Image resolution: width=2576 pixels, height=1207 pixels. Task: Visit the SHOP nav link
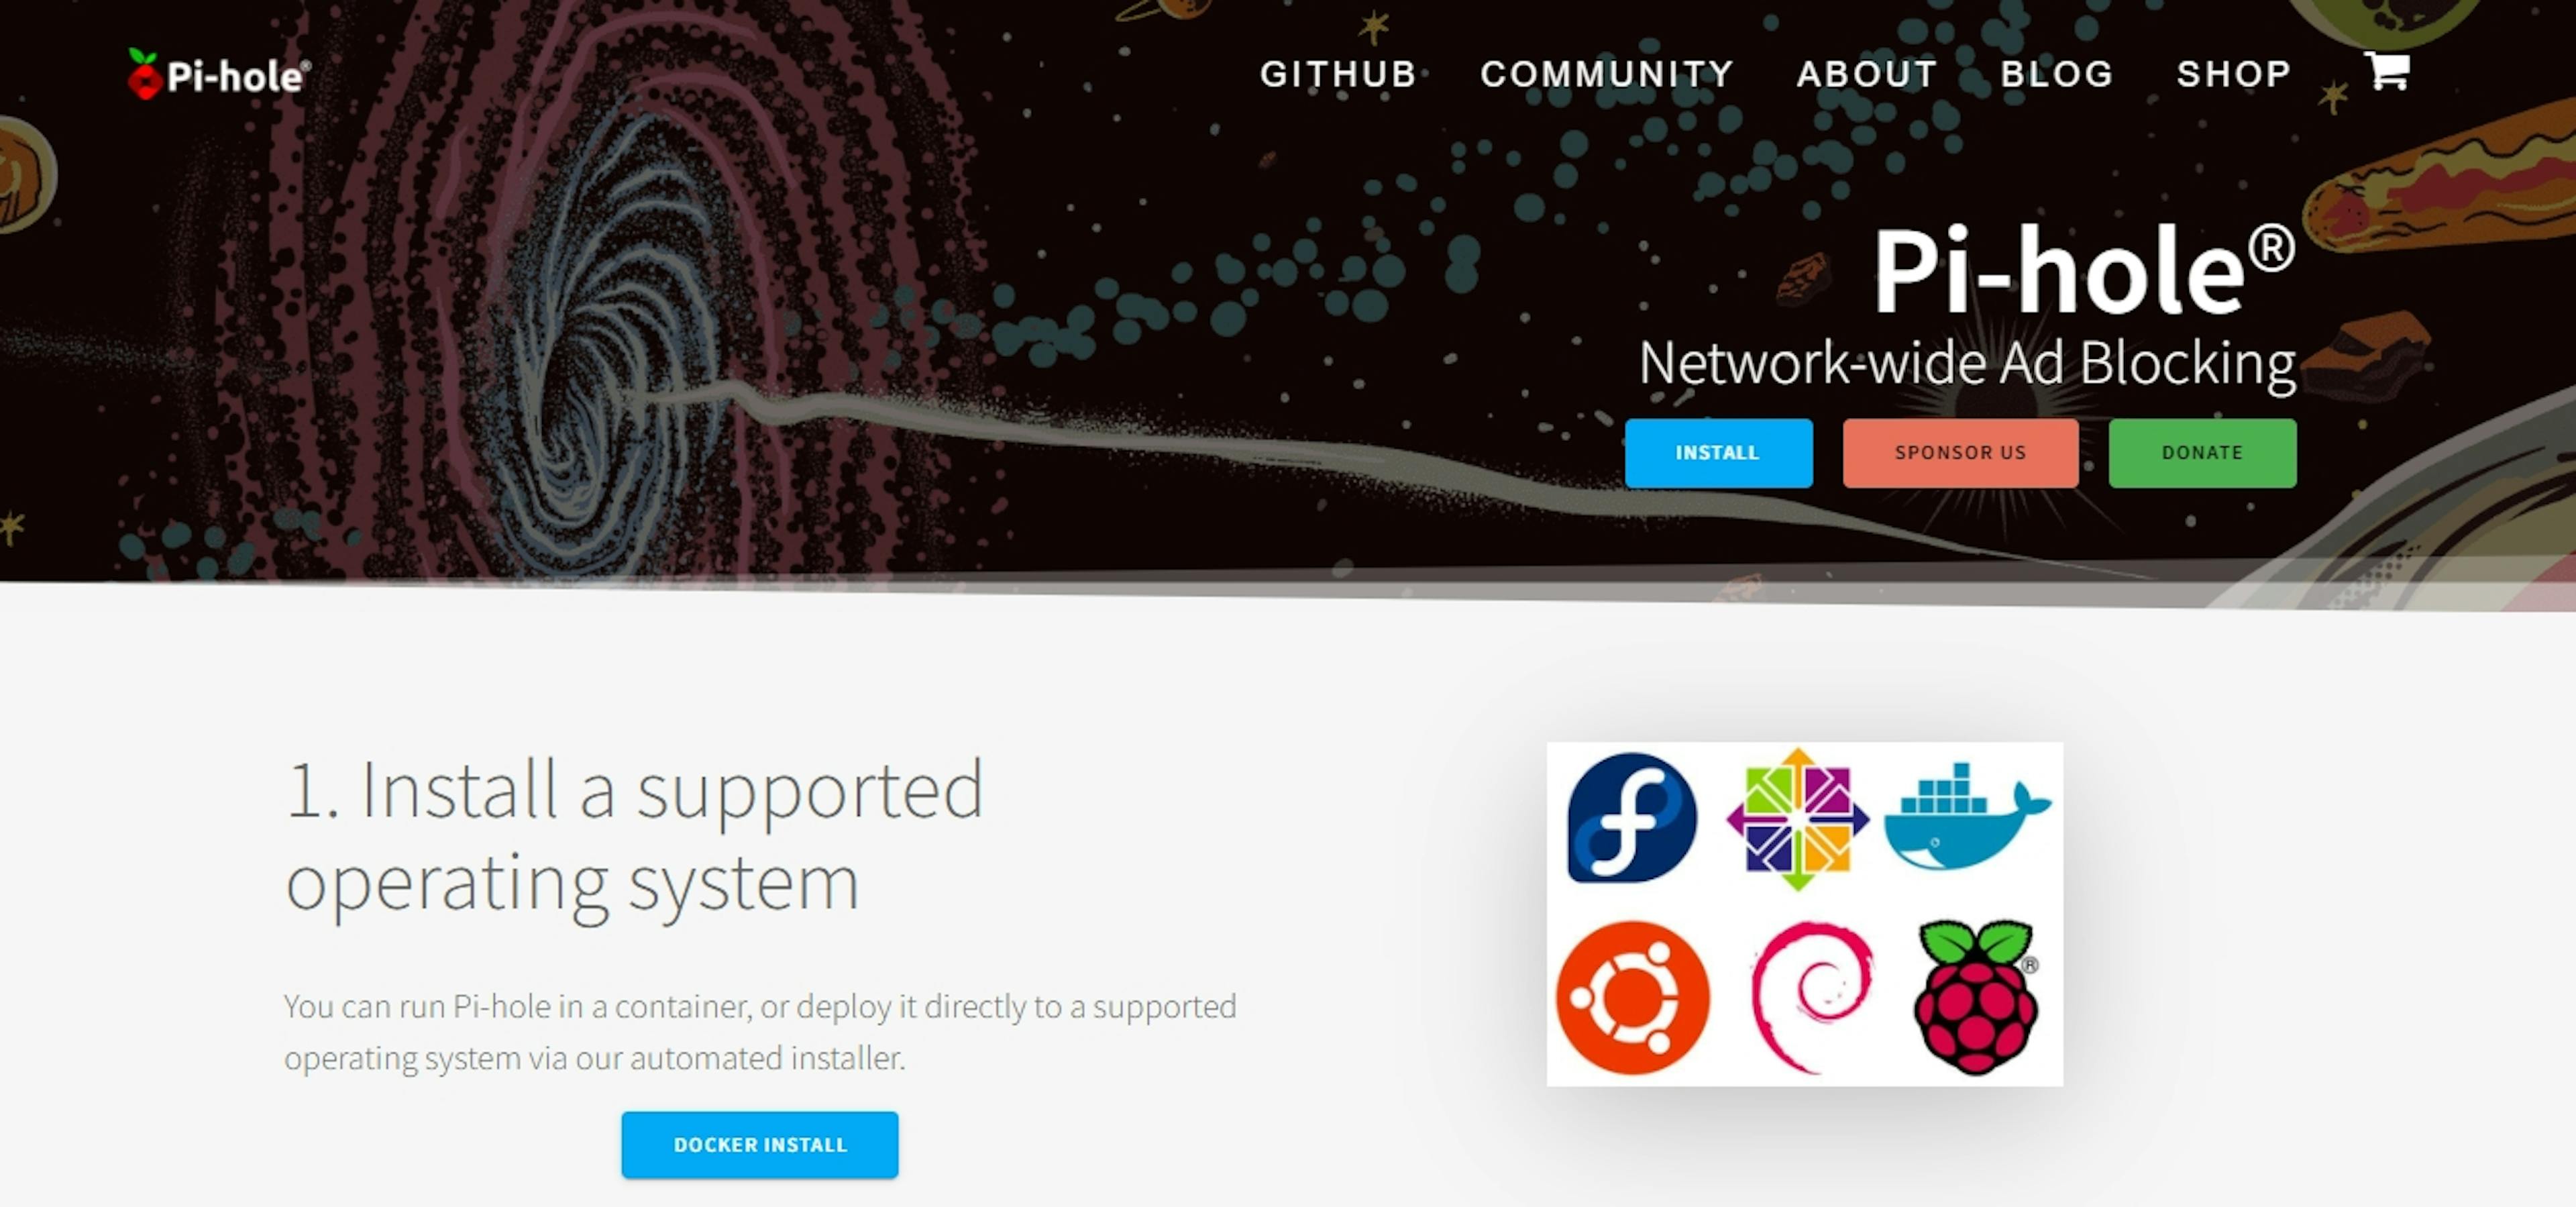2234,74
